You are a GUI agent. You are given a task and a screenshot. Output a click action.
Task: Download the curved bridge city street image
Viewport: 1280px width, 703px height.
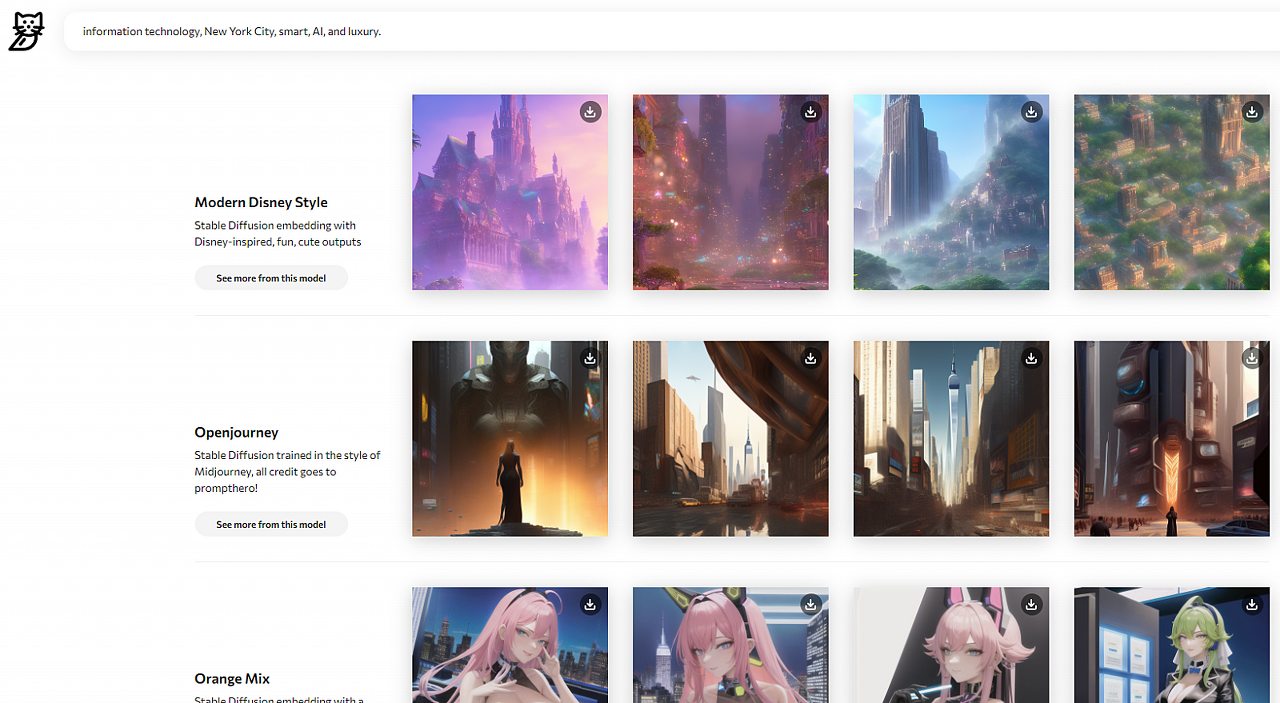pyautogui.click(x=811, y=358)
